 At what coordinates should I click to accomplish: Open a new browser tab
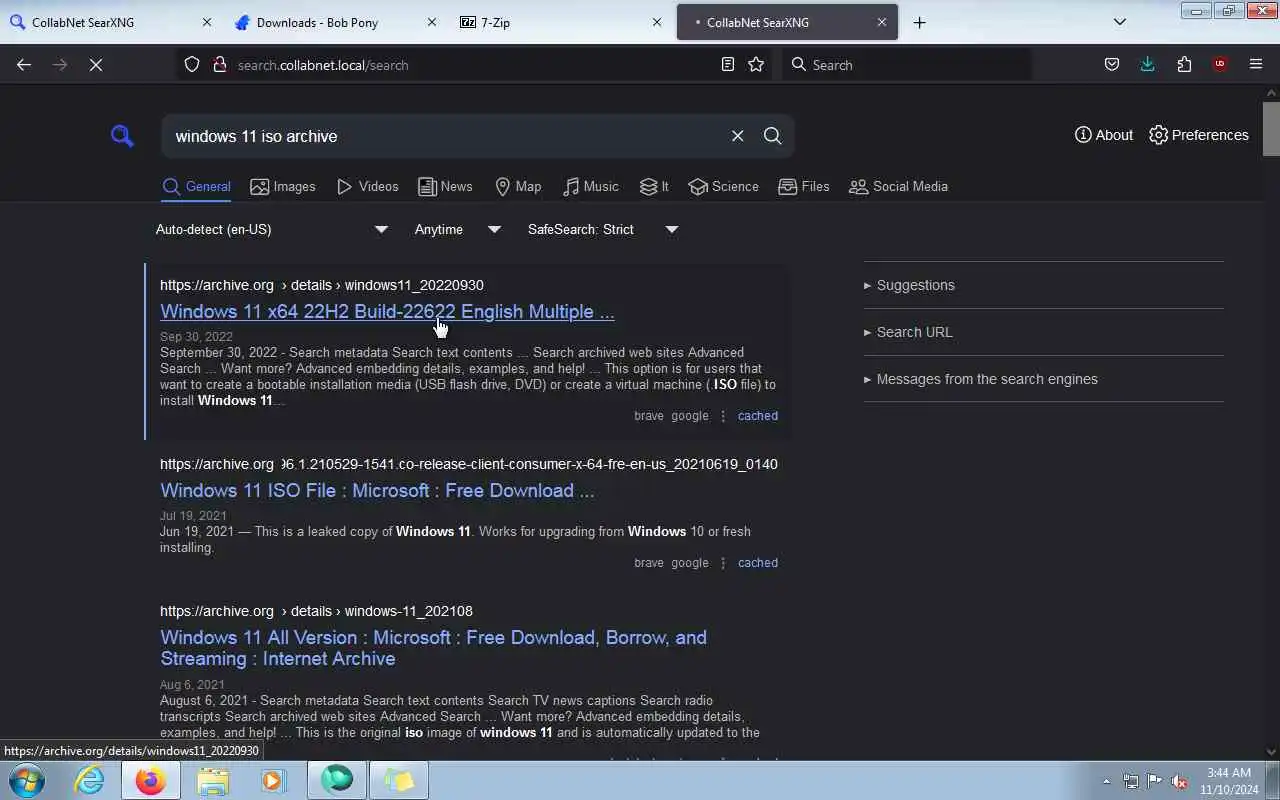pyautogui.click(x=920, y=22)
